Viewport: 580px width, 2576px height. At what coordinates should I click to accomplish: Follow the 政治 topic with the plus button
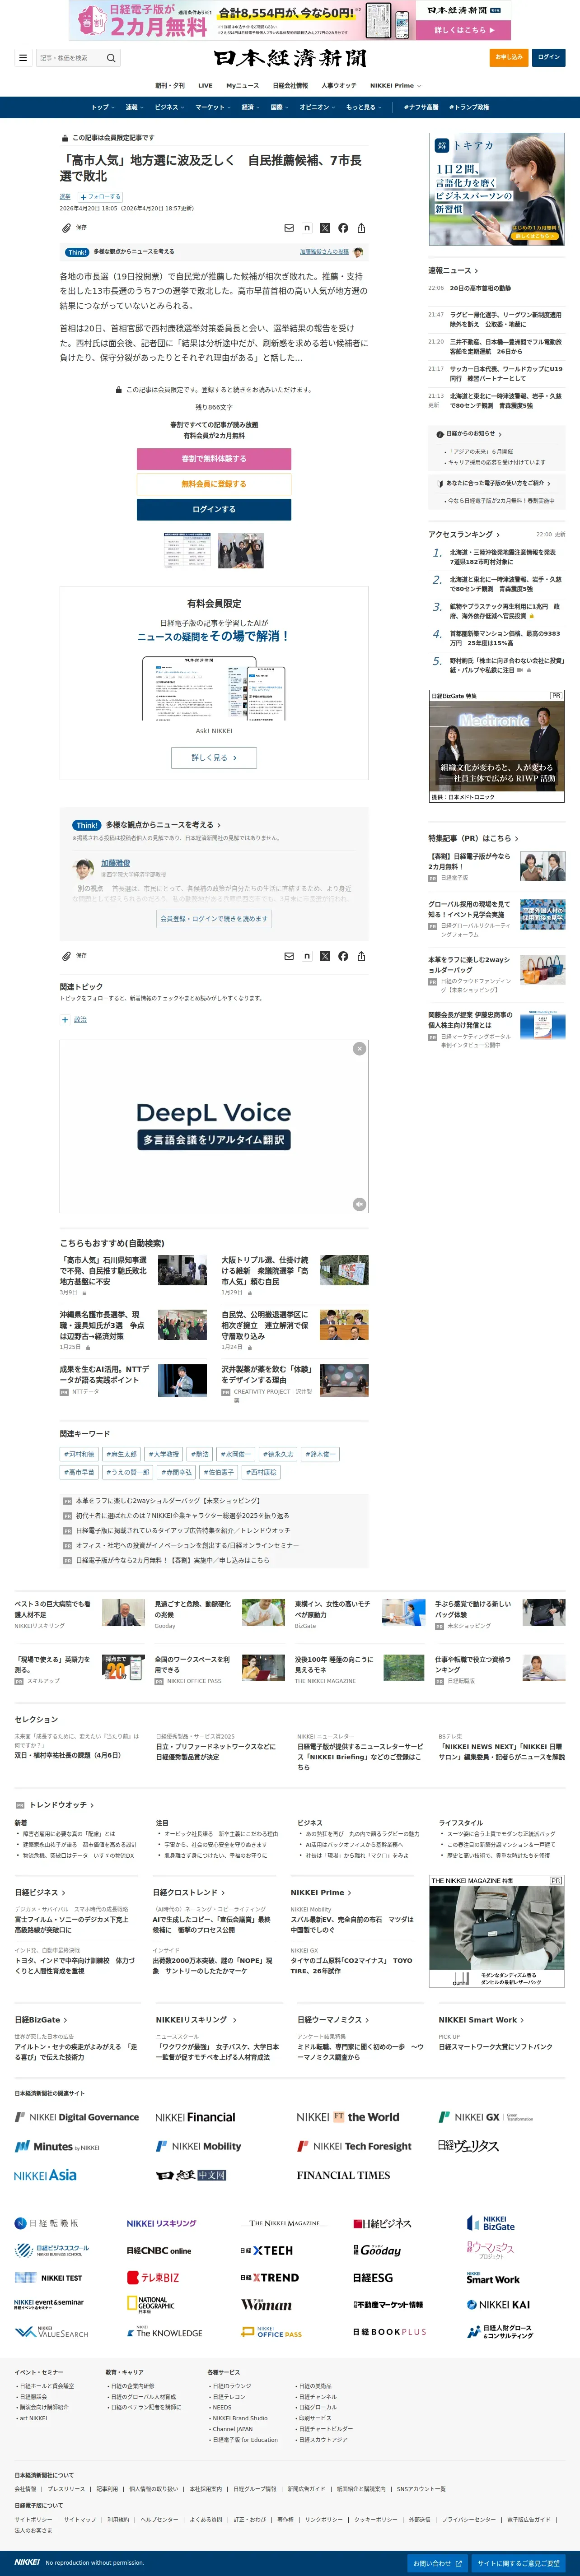click(x=66, y=1020)
